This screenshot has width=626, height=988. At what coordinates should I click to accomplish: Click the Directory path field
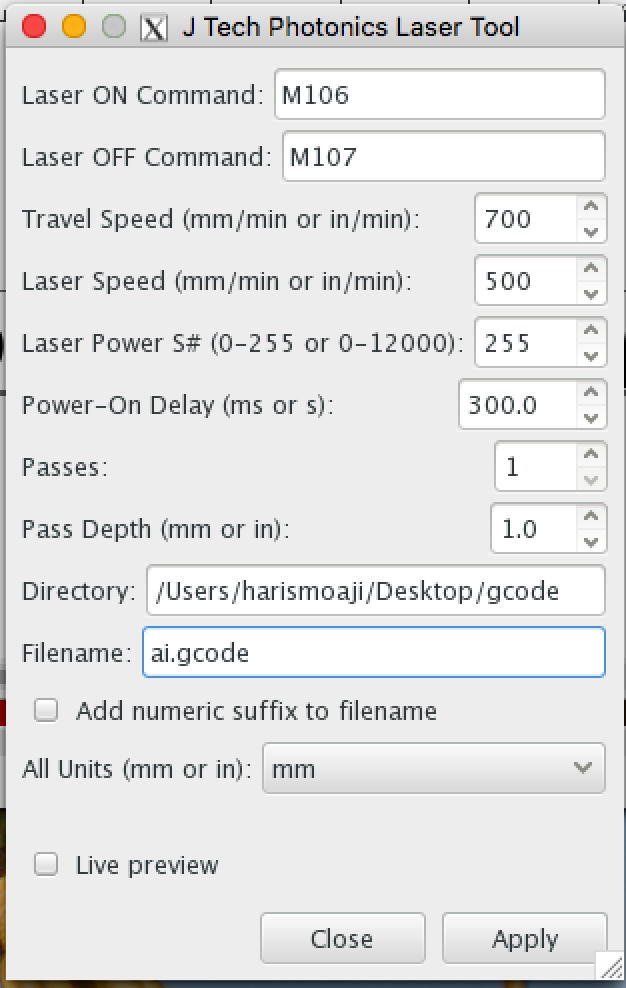pyautogui.click(x=375, y=591)
